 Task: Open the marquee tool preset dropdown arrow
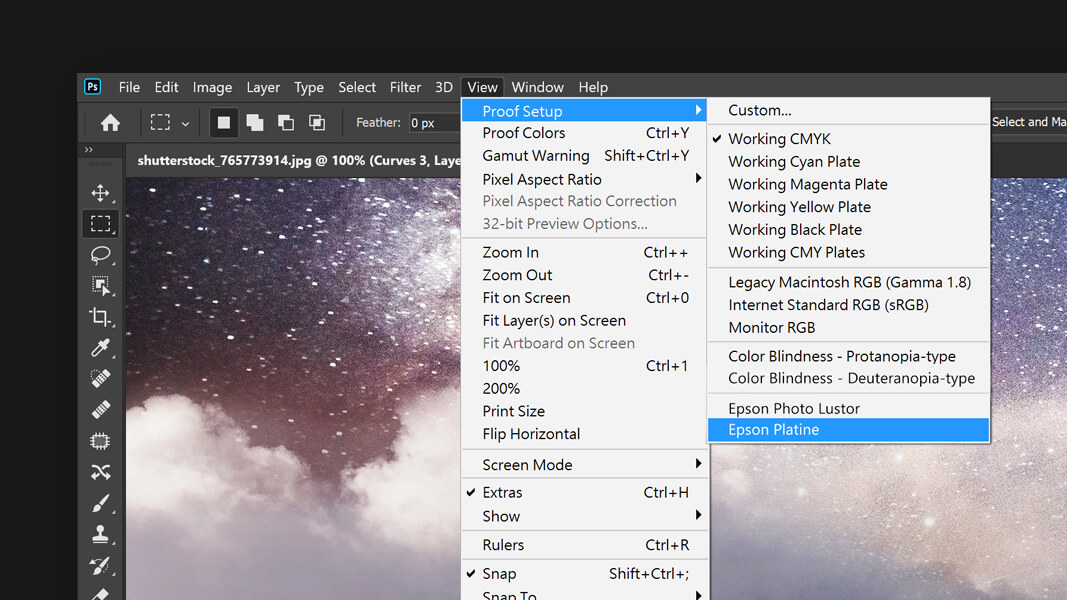click(185, 124)
